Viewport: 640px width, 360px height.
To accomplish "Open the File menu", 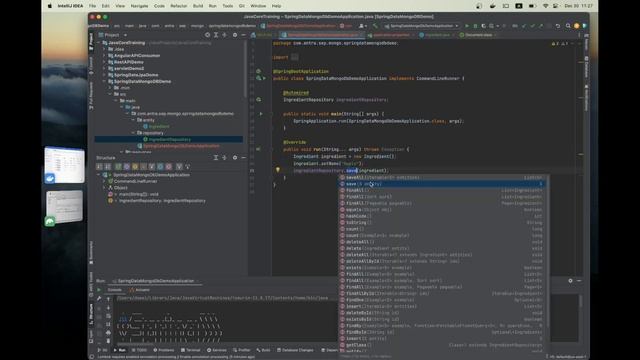I will point(92,6).
